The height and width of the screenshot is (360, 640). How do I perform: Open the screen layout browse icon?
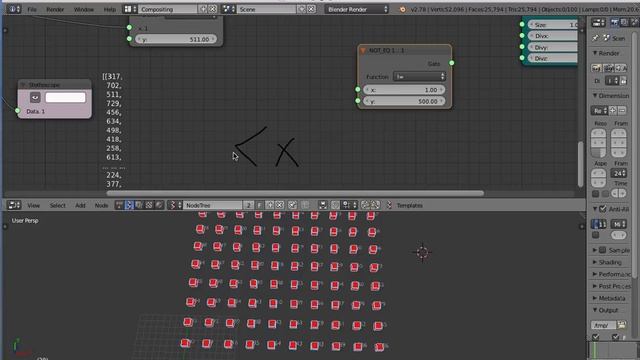130,9
